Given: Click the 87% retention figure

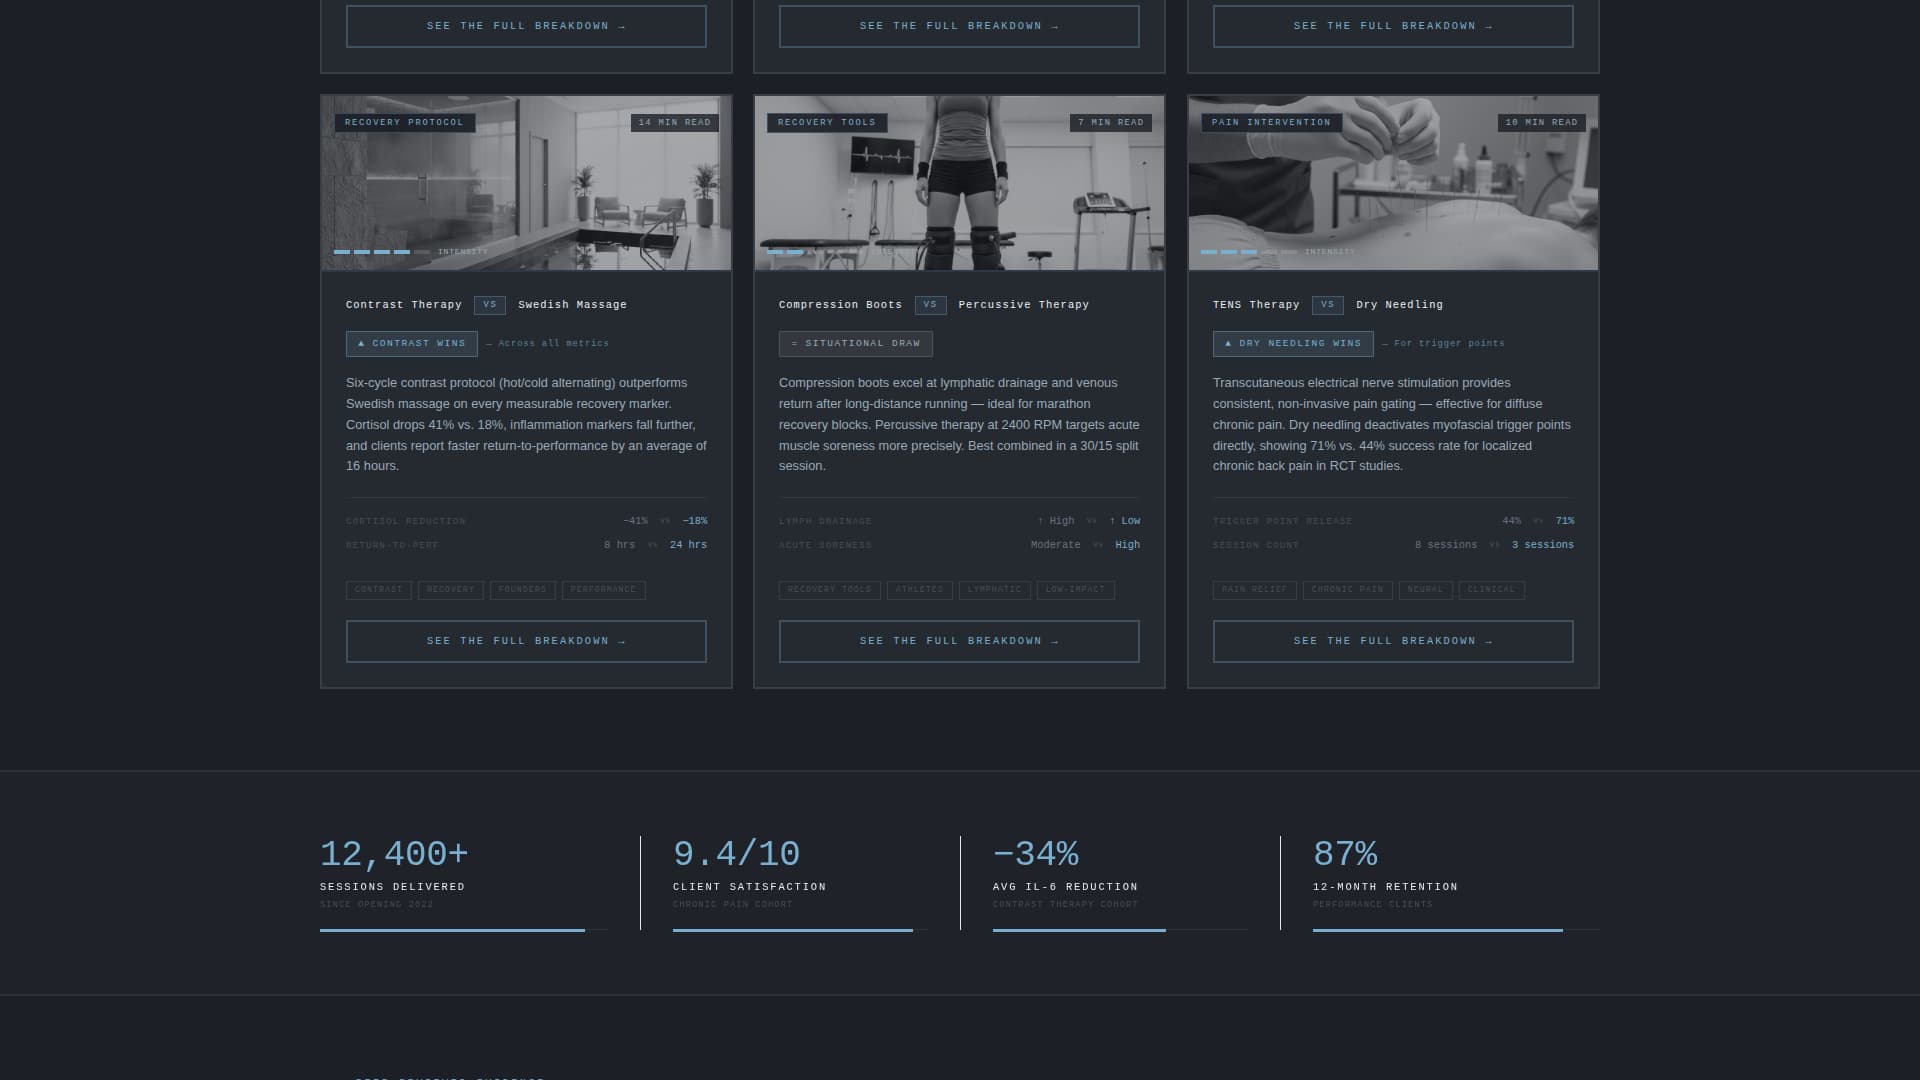Looking at the screenshot, I should [x=1345, y=854].
